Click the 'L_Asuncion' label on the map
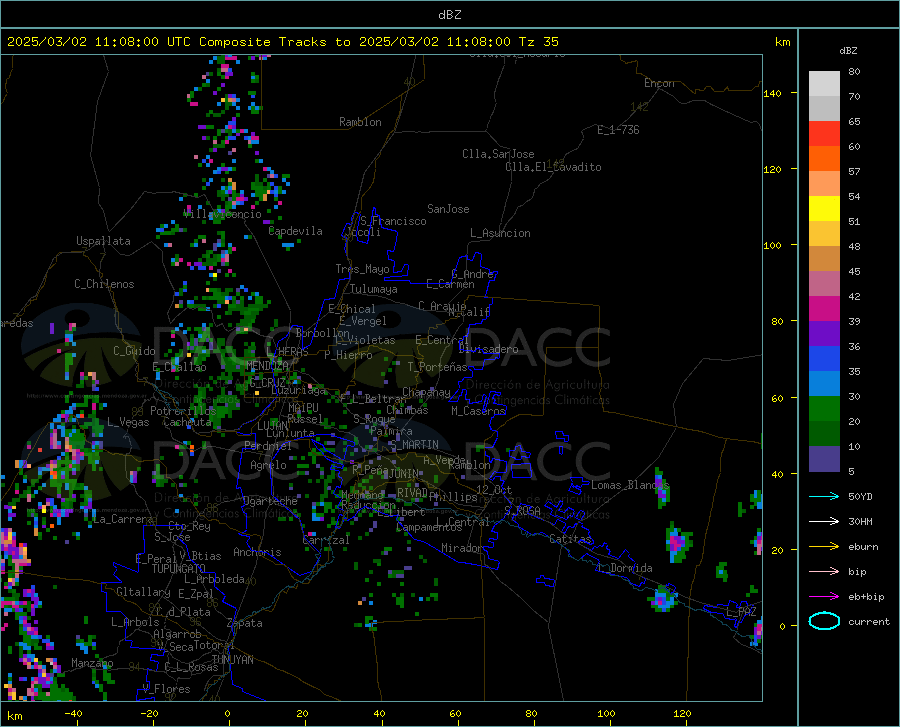Screen dimensions: 900x727 point(500,233)
